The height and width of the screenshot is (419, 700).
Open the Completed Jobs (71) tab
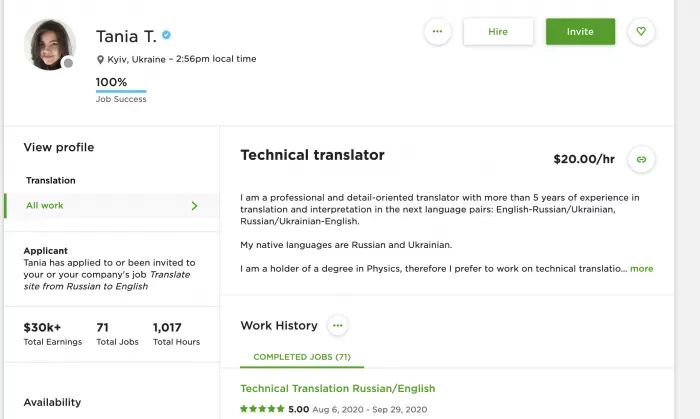click(x=302, y=357)
